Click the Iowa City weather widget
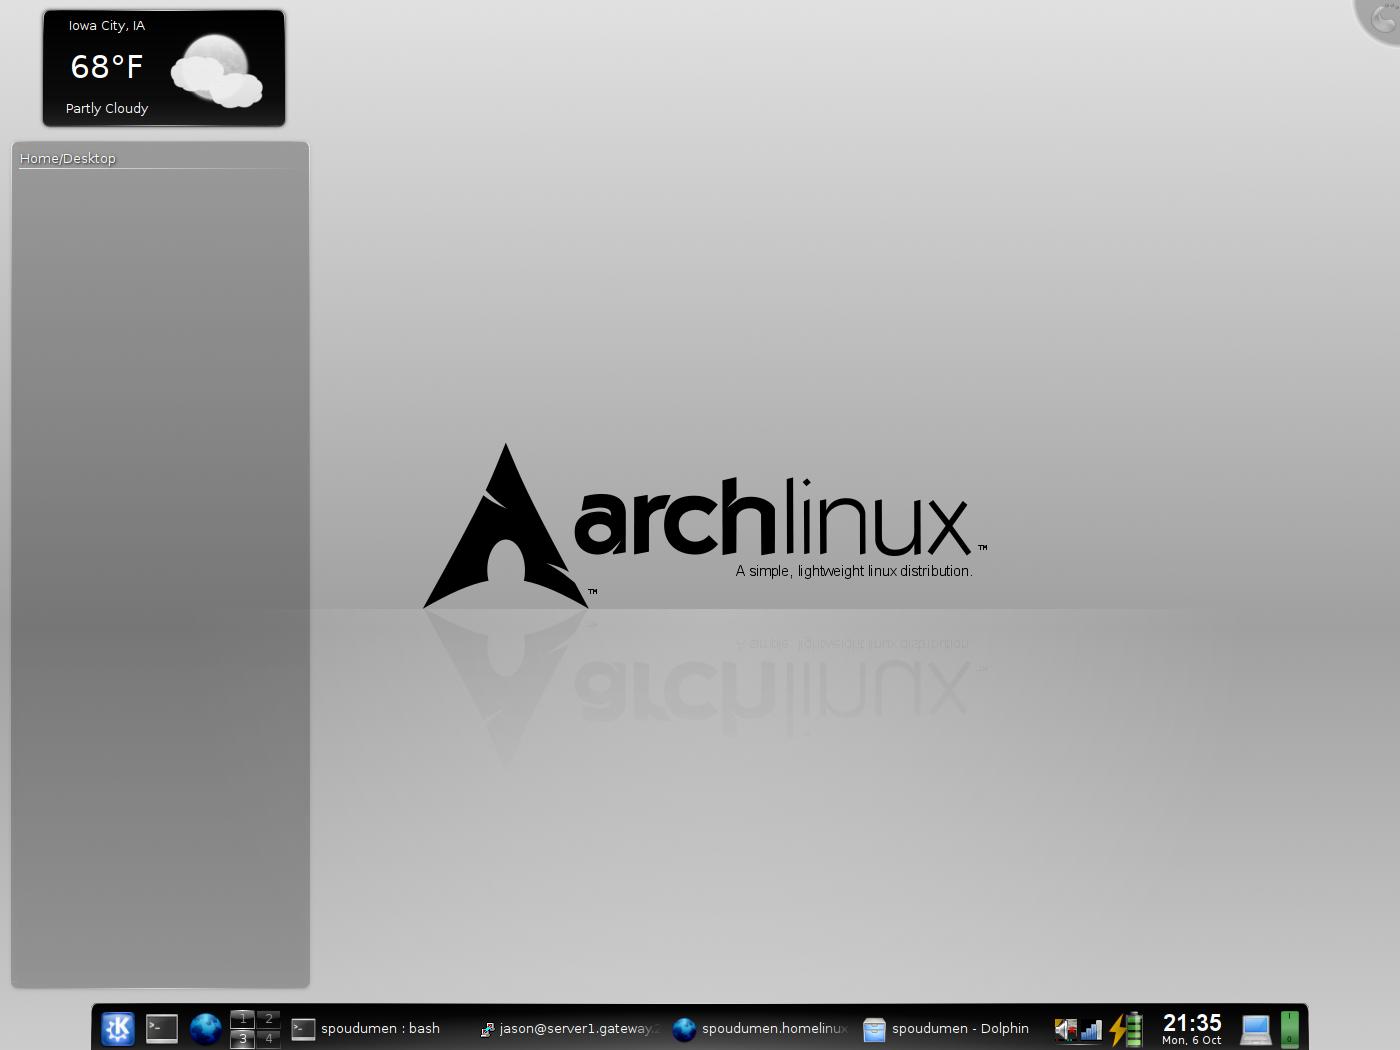The height and width of the screenshot is (1050, 1400). pos(164,68)
